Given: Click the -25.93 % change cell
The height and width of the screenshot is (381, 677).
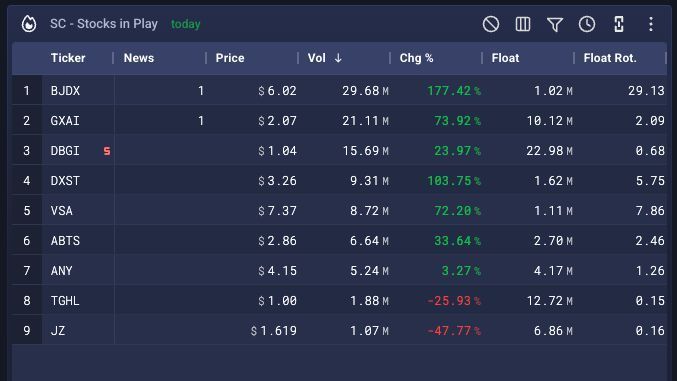Looking at the screenshot, I should [x=454, y=301].
